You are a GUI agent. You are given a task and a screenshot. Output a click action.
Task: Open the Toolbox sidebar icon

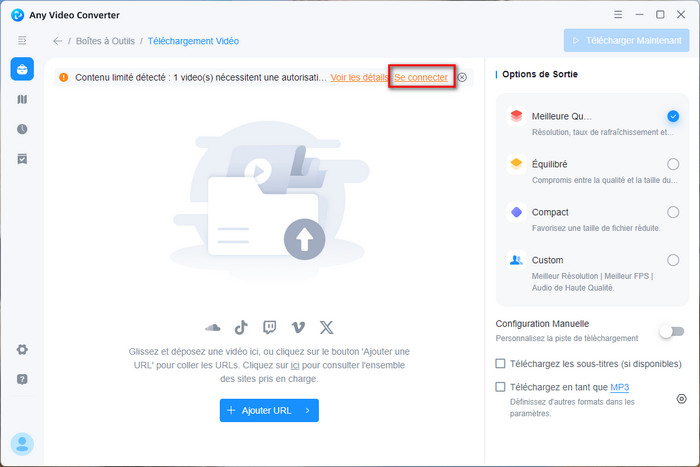pyautogui.click(x=21, y=69)
